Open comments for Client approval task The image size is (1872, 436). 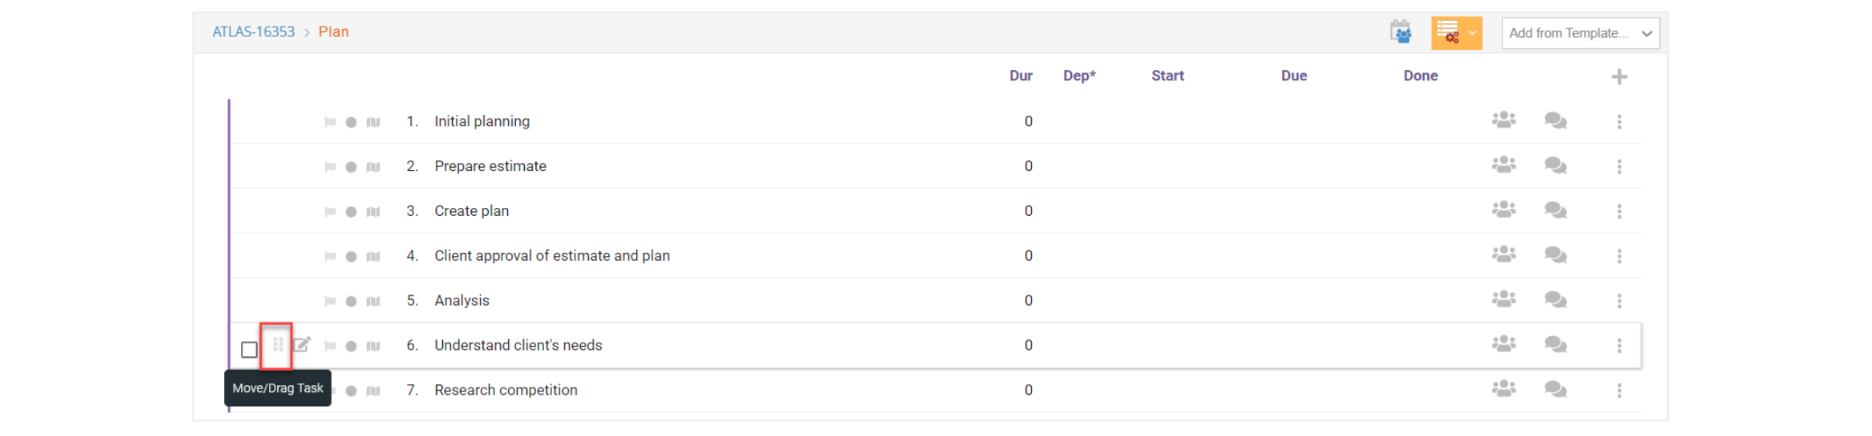click(1555, 255)
